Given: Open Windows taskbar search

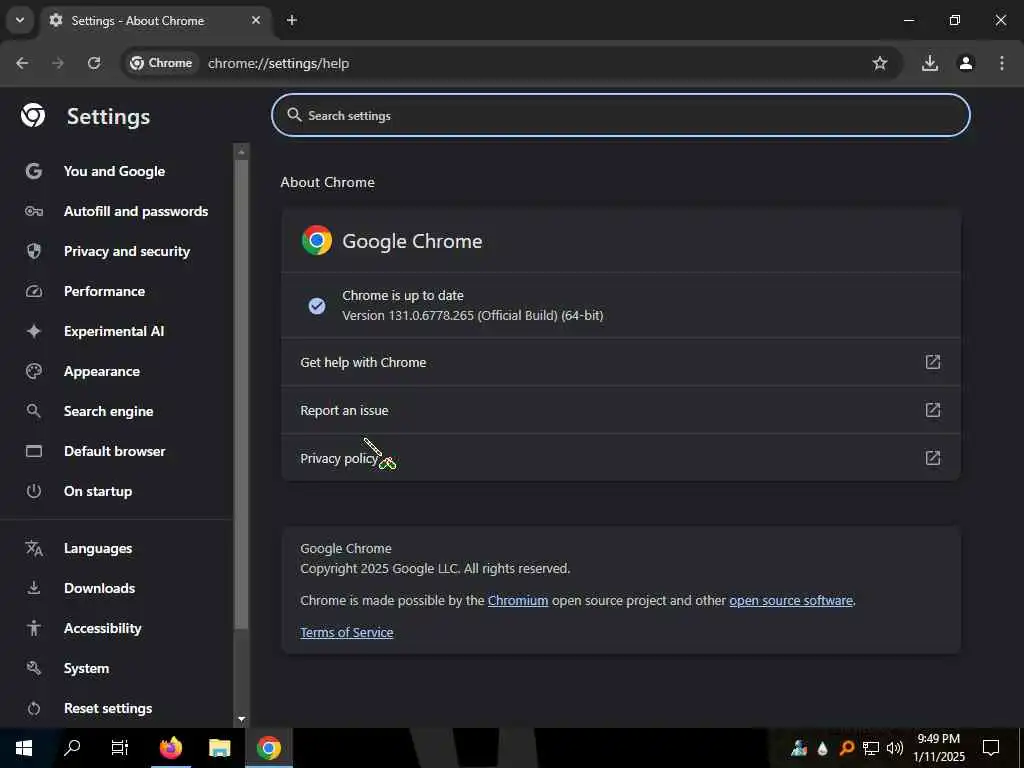Looking at the screenshot, I should tap(72, 748).
